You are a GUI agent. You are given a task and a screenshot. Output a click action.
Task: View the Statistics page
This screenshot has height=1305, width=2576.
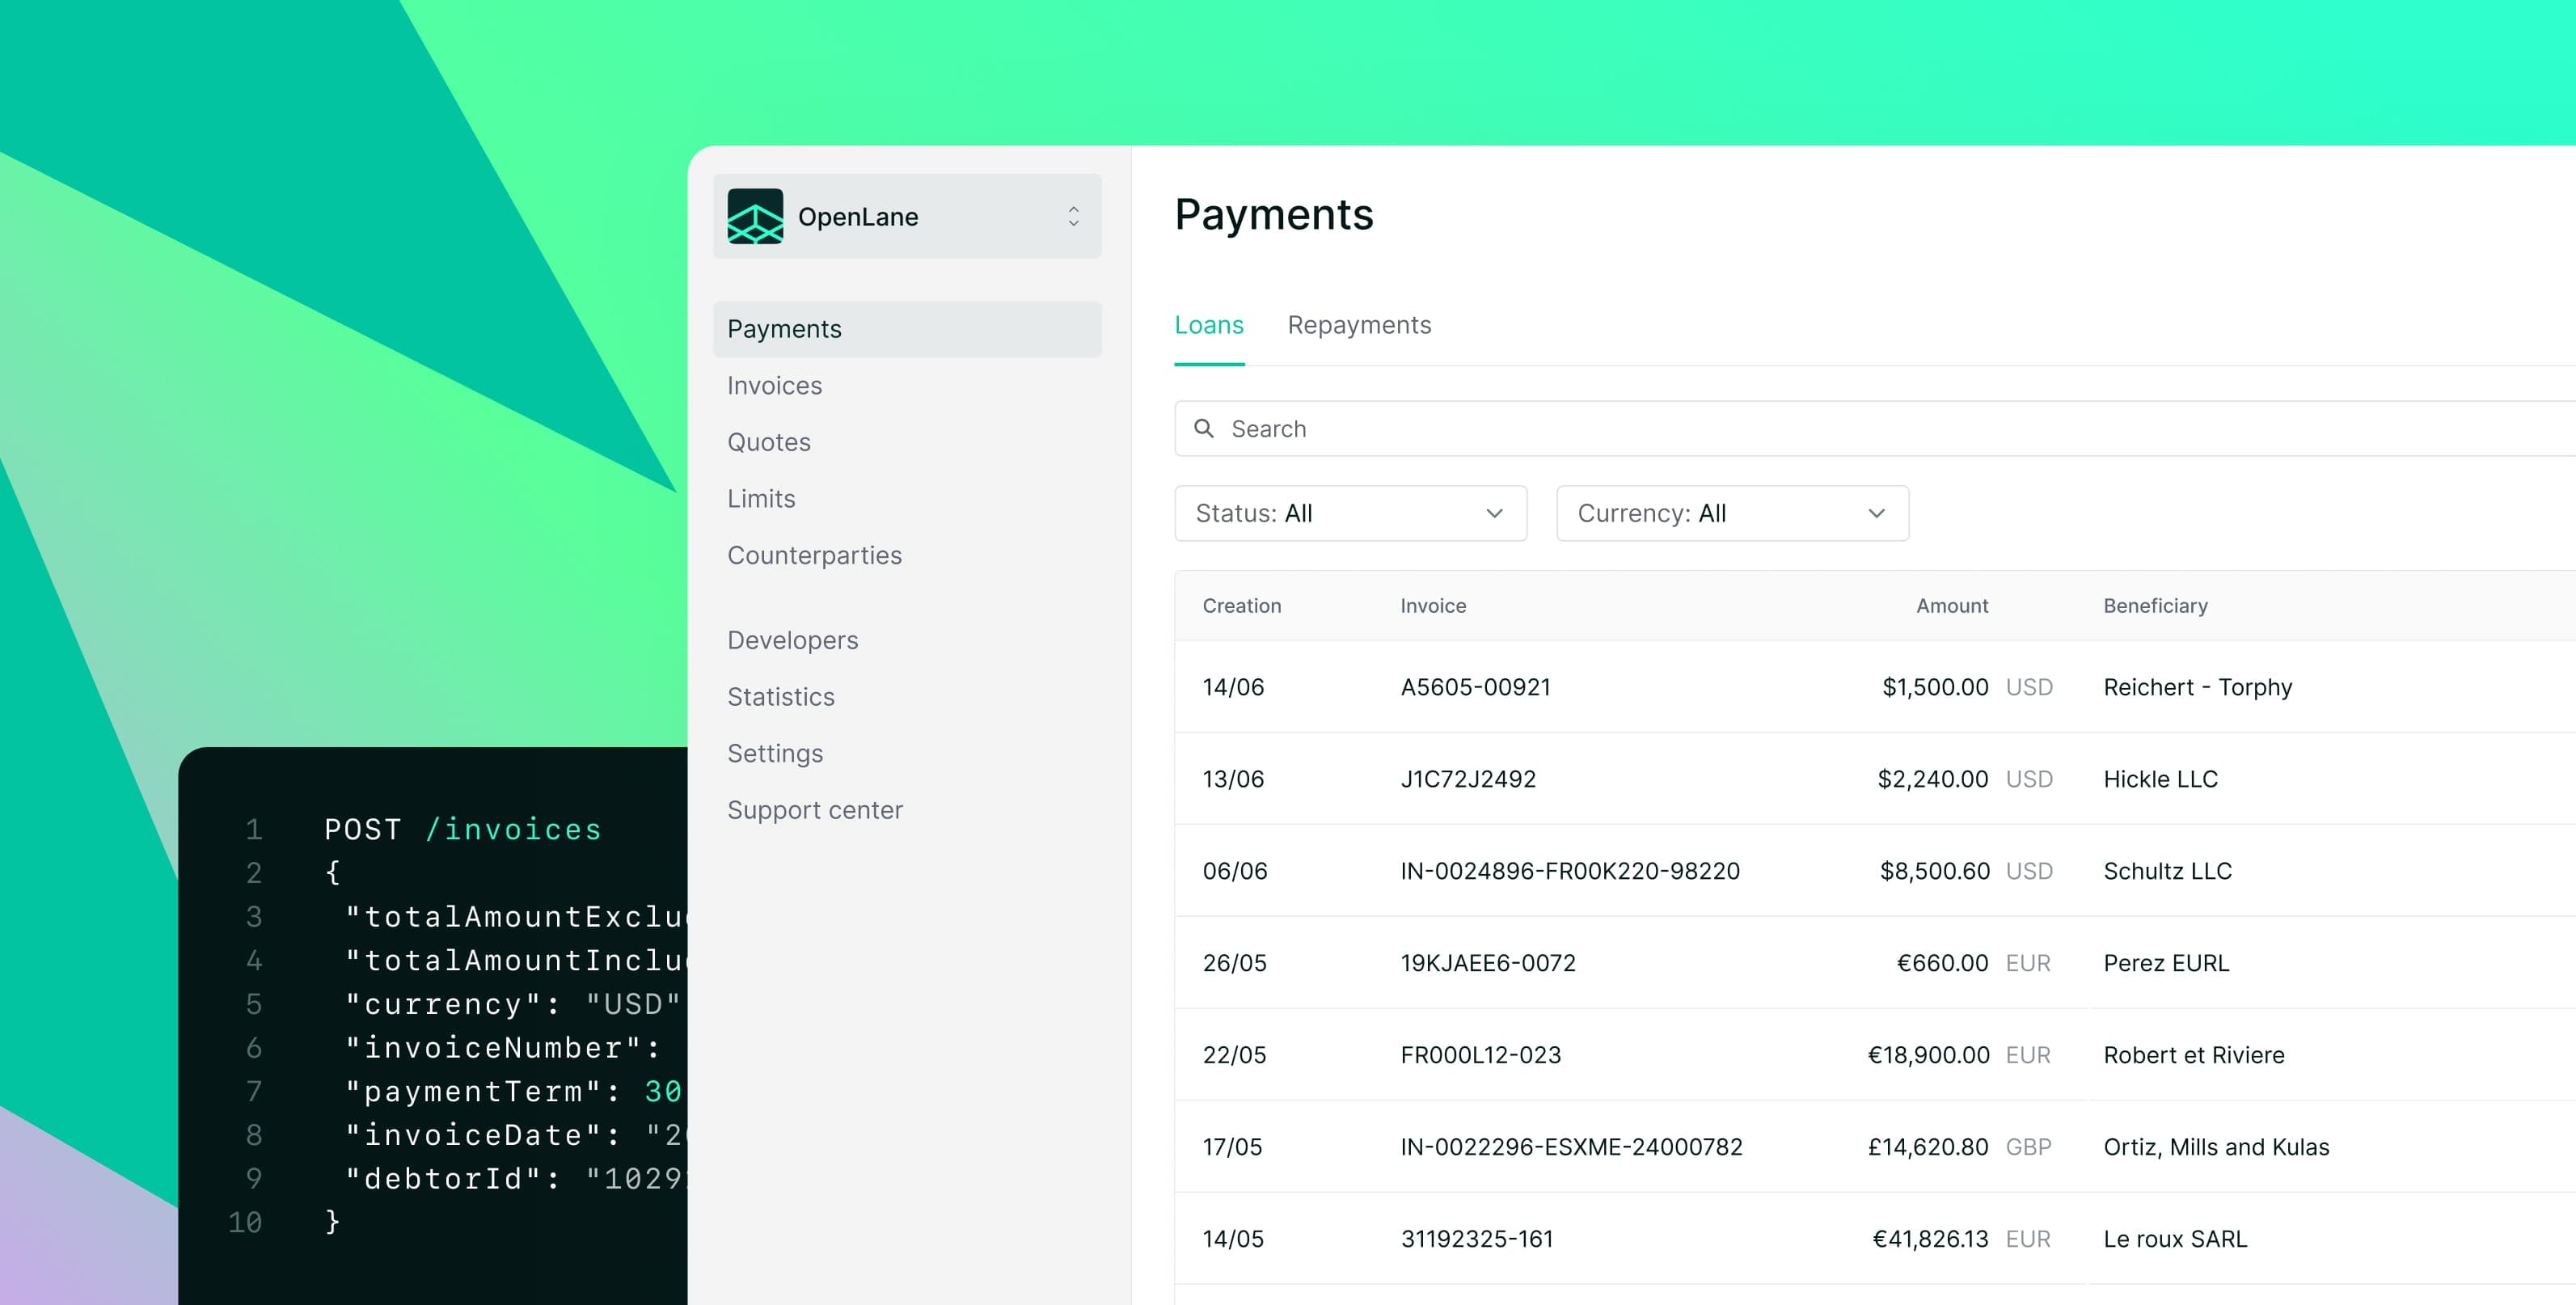780,696
